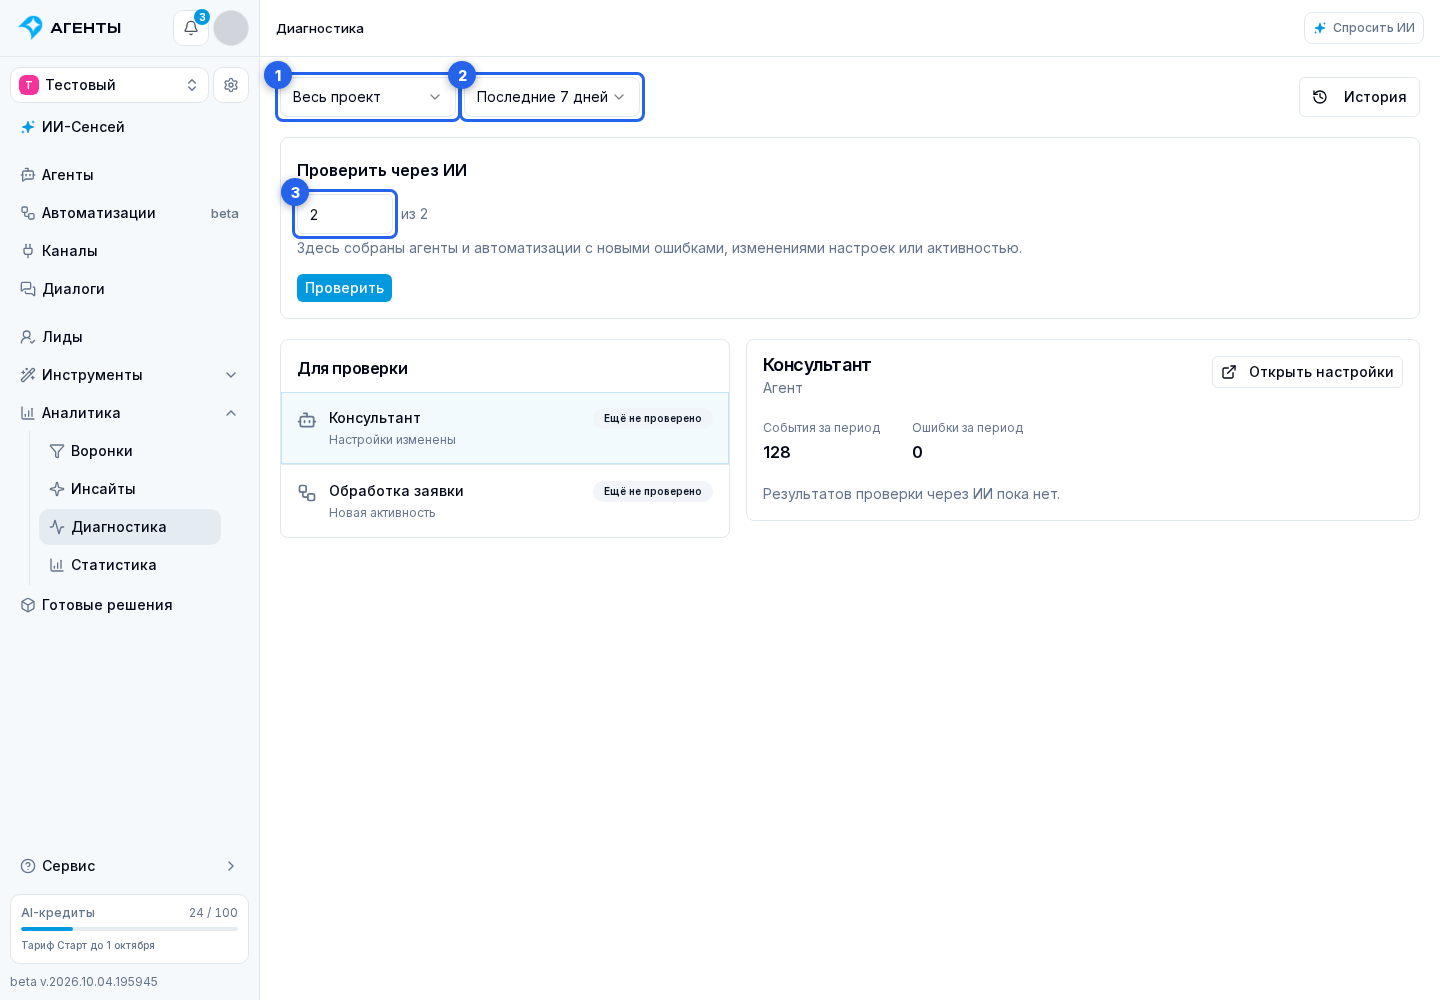
Task: Click the user avatar circle
Action: pos(231,28)
